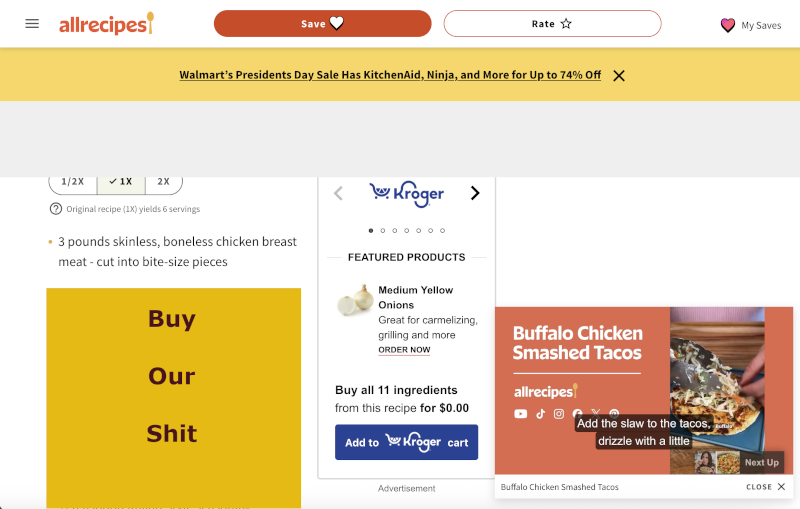Open My Saves heart icon
The image size is (800, 509).
728,25
